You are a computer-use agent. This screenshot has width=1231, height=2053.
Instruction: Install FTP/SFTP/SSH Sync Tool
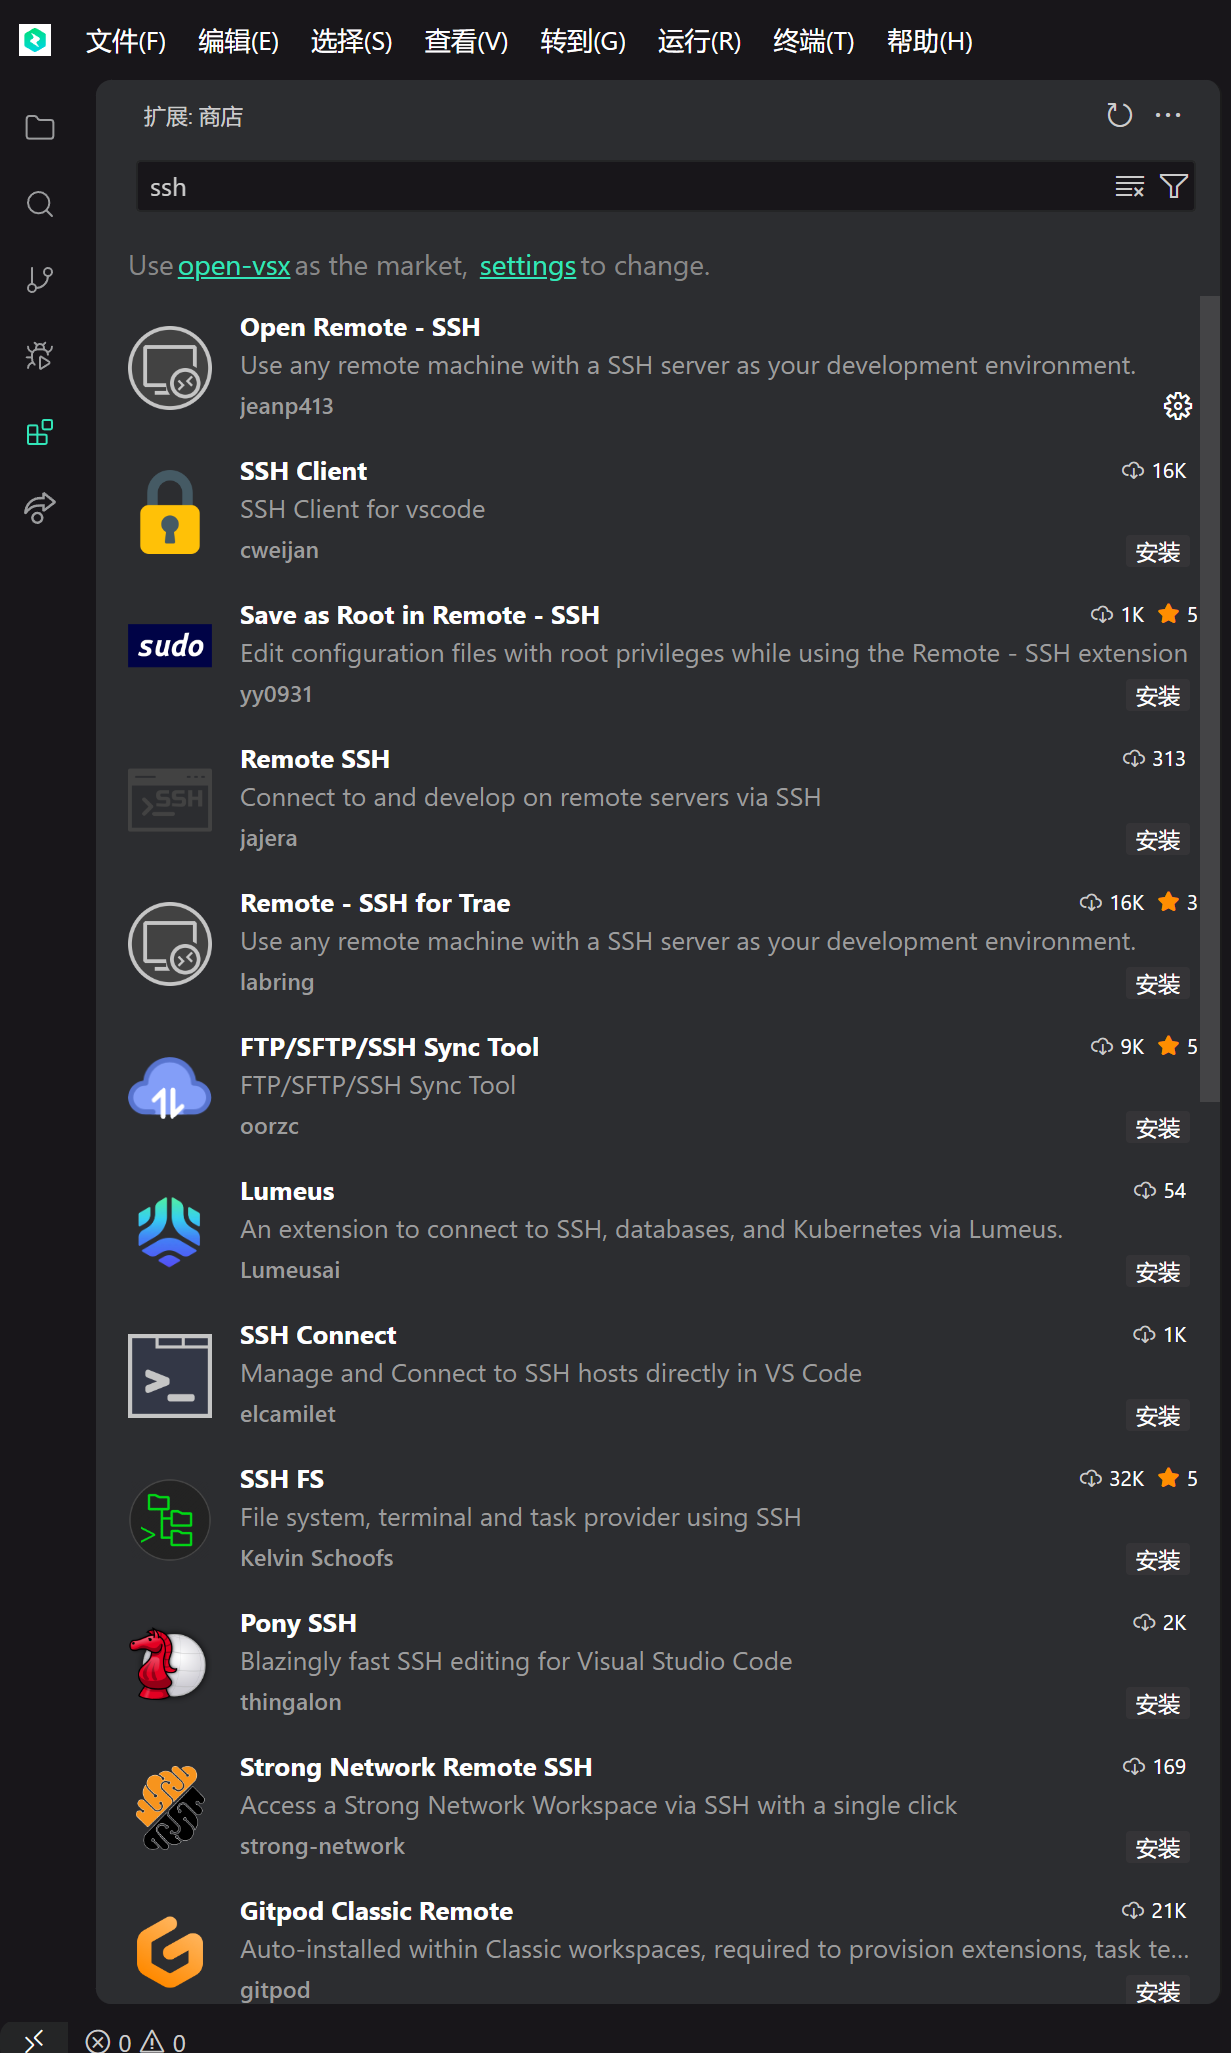[1158, 1128]
